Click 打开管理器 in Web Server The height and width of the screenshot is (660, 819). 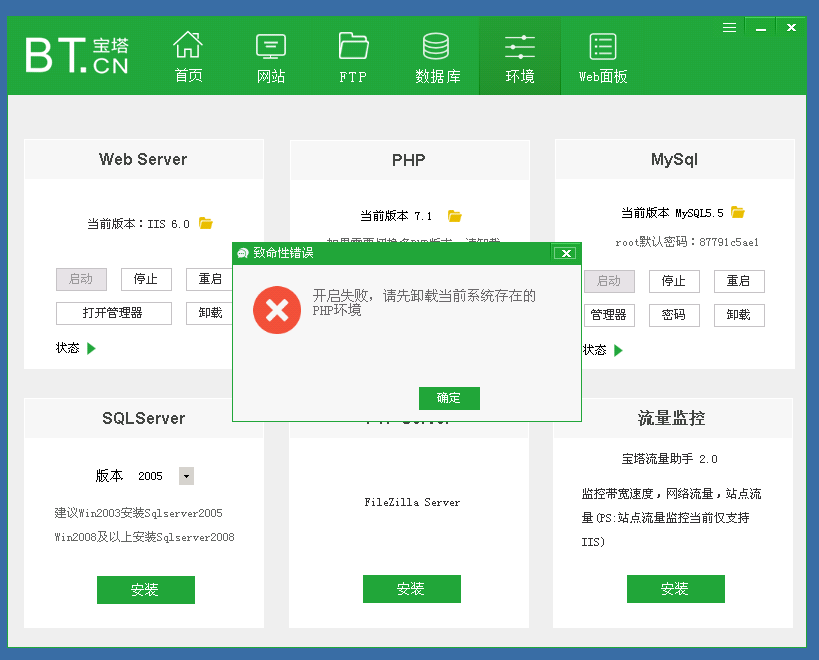coord(114,313)
